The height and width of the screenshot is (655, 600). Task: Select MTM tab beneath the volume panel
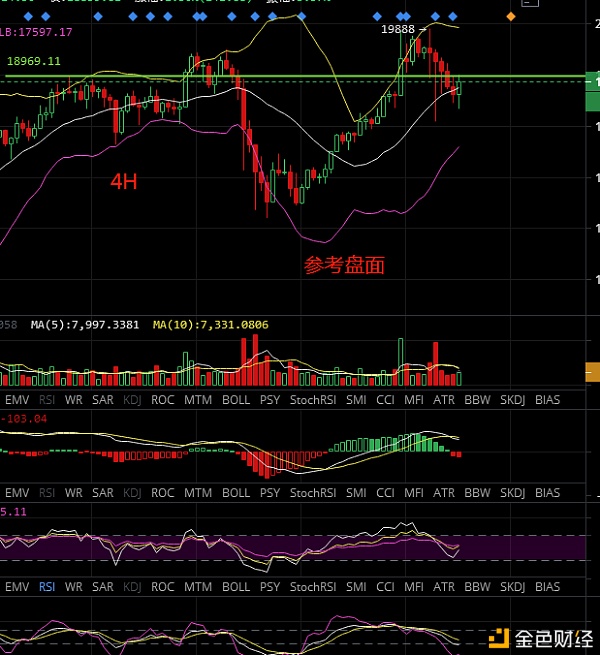click(198, 400)
